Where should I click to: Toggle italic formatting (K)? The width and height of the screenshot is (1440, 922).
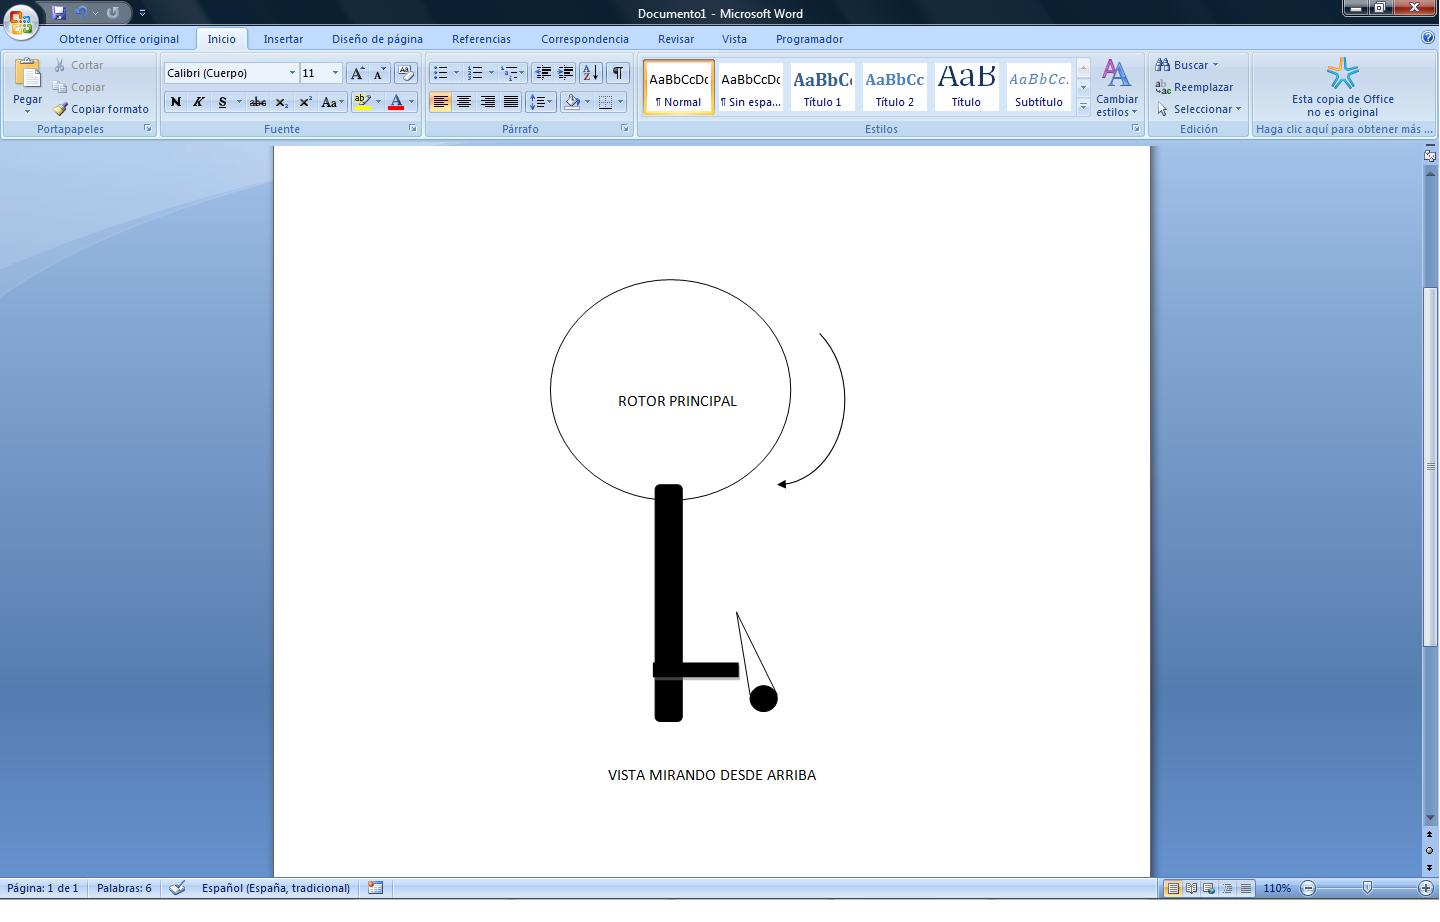198,102
